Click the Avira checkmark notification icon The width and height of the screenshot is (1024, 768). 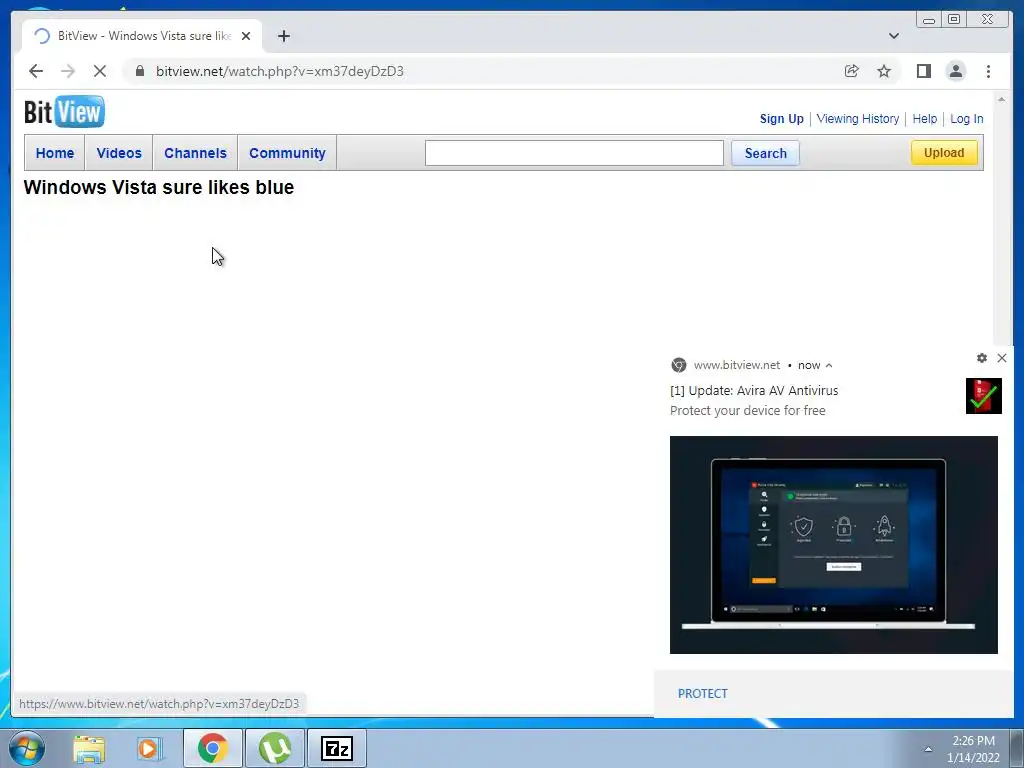pyautogui.click(x=984, y=396)
